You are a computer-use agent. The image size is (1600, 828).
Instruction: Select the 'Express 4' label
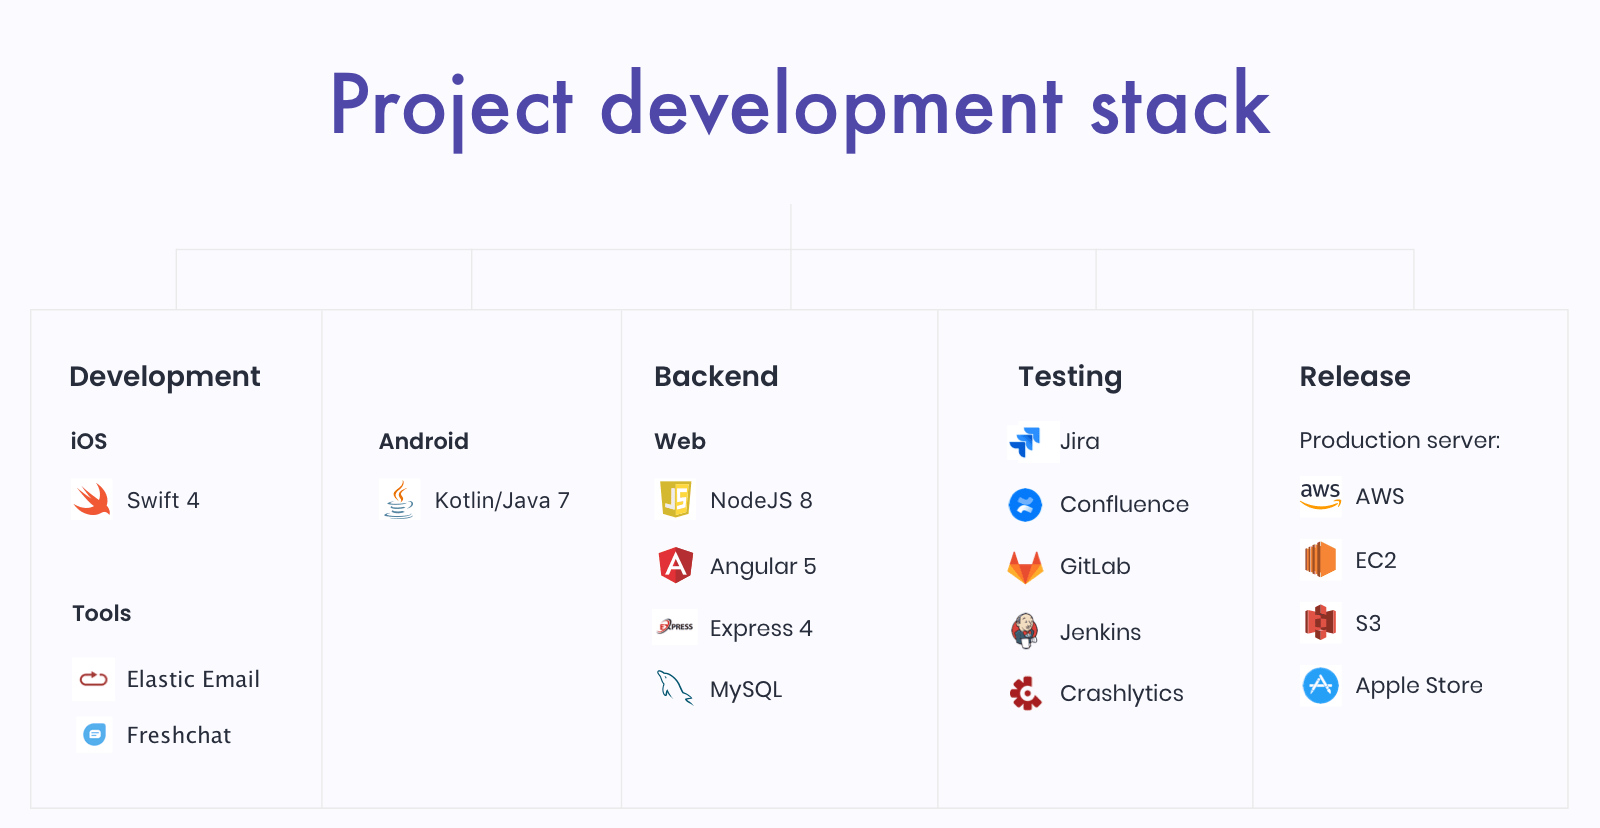click(761, 628)
